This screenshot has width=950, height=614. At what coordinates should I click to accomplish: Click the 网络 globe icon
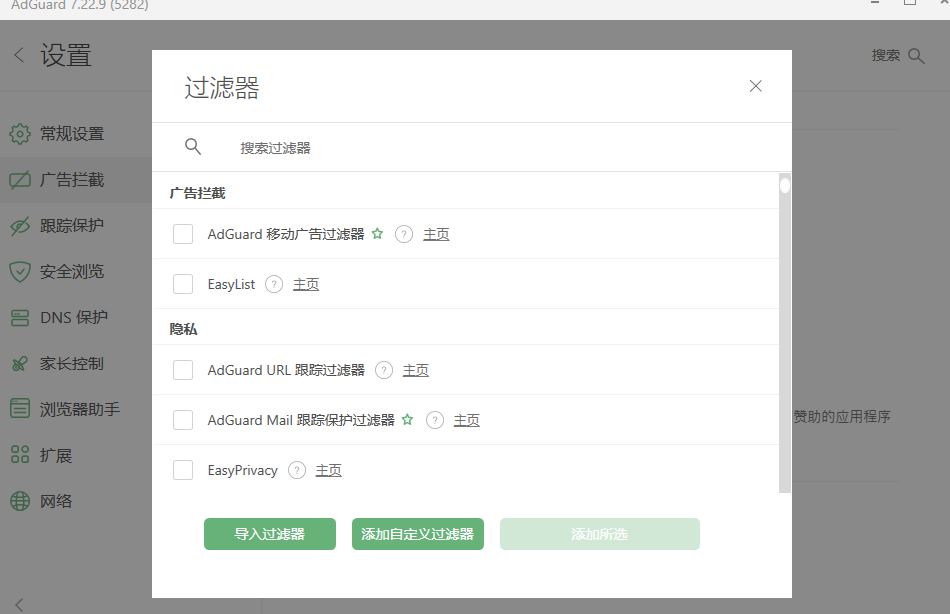(20, 501)
